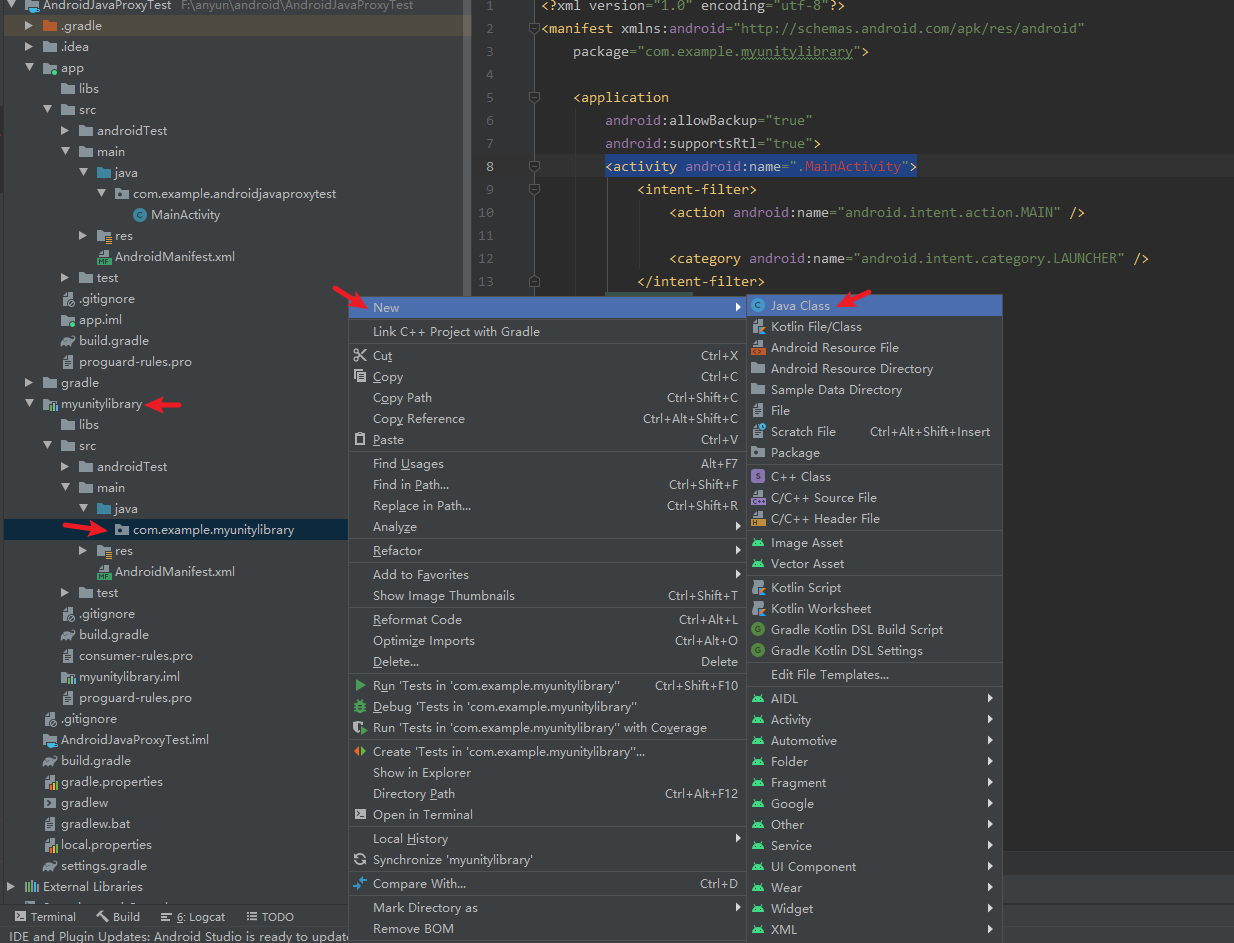1234x943 pixels.
Task: Open the Local History submenu
Action: 548,839
